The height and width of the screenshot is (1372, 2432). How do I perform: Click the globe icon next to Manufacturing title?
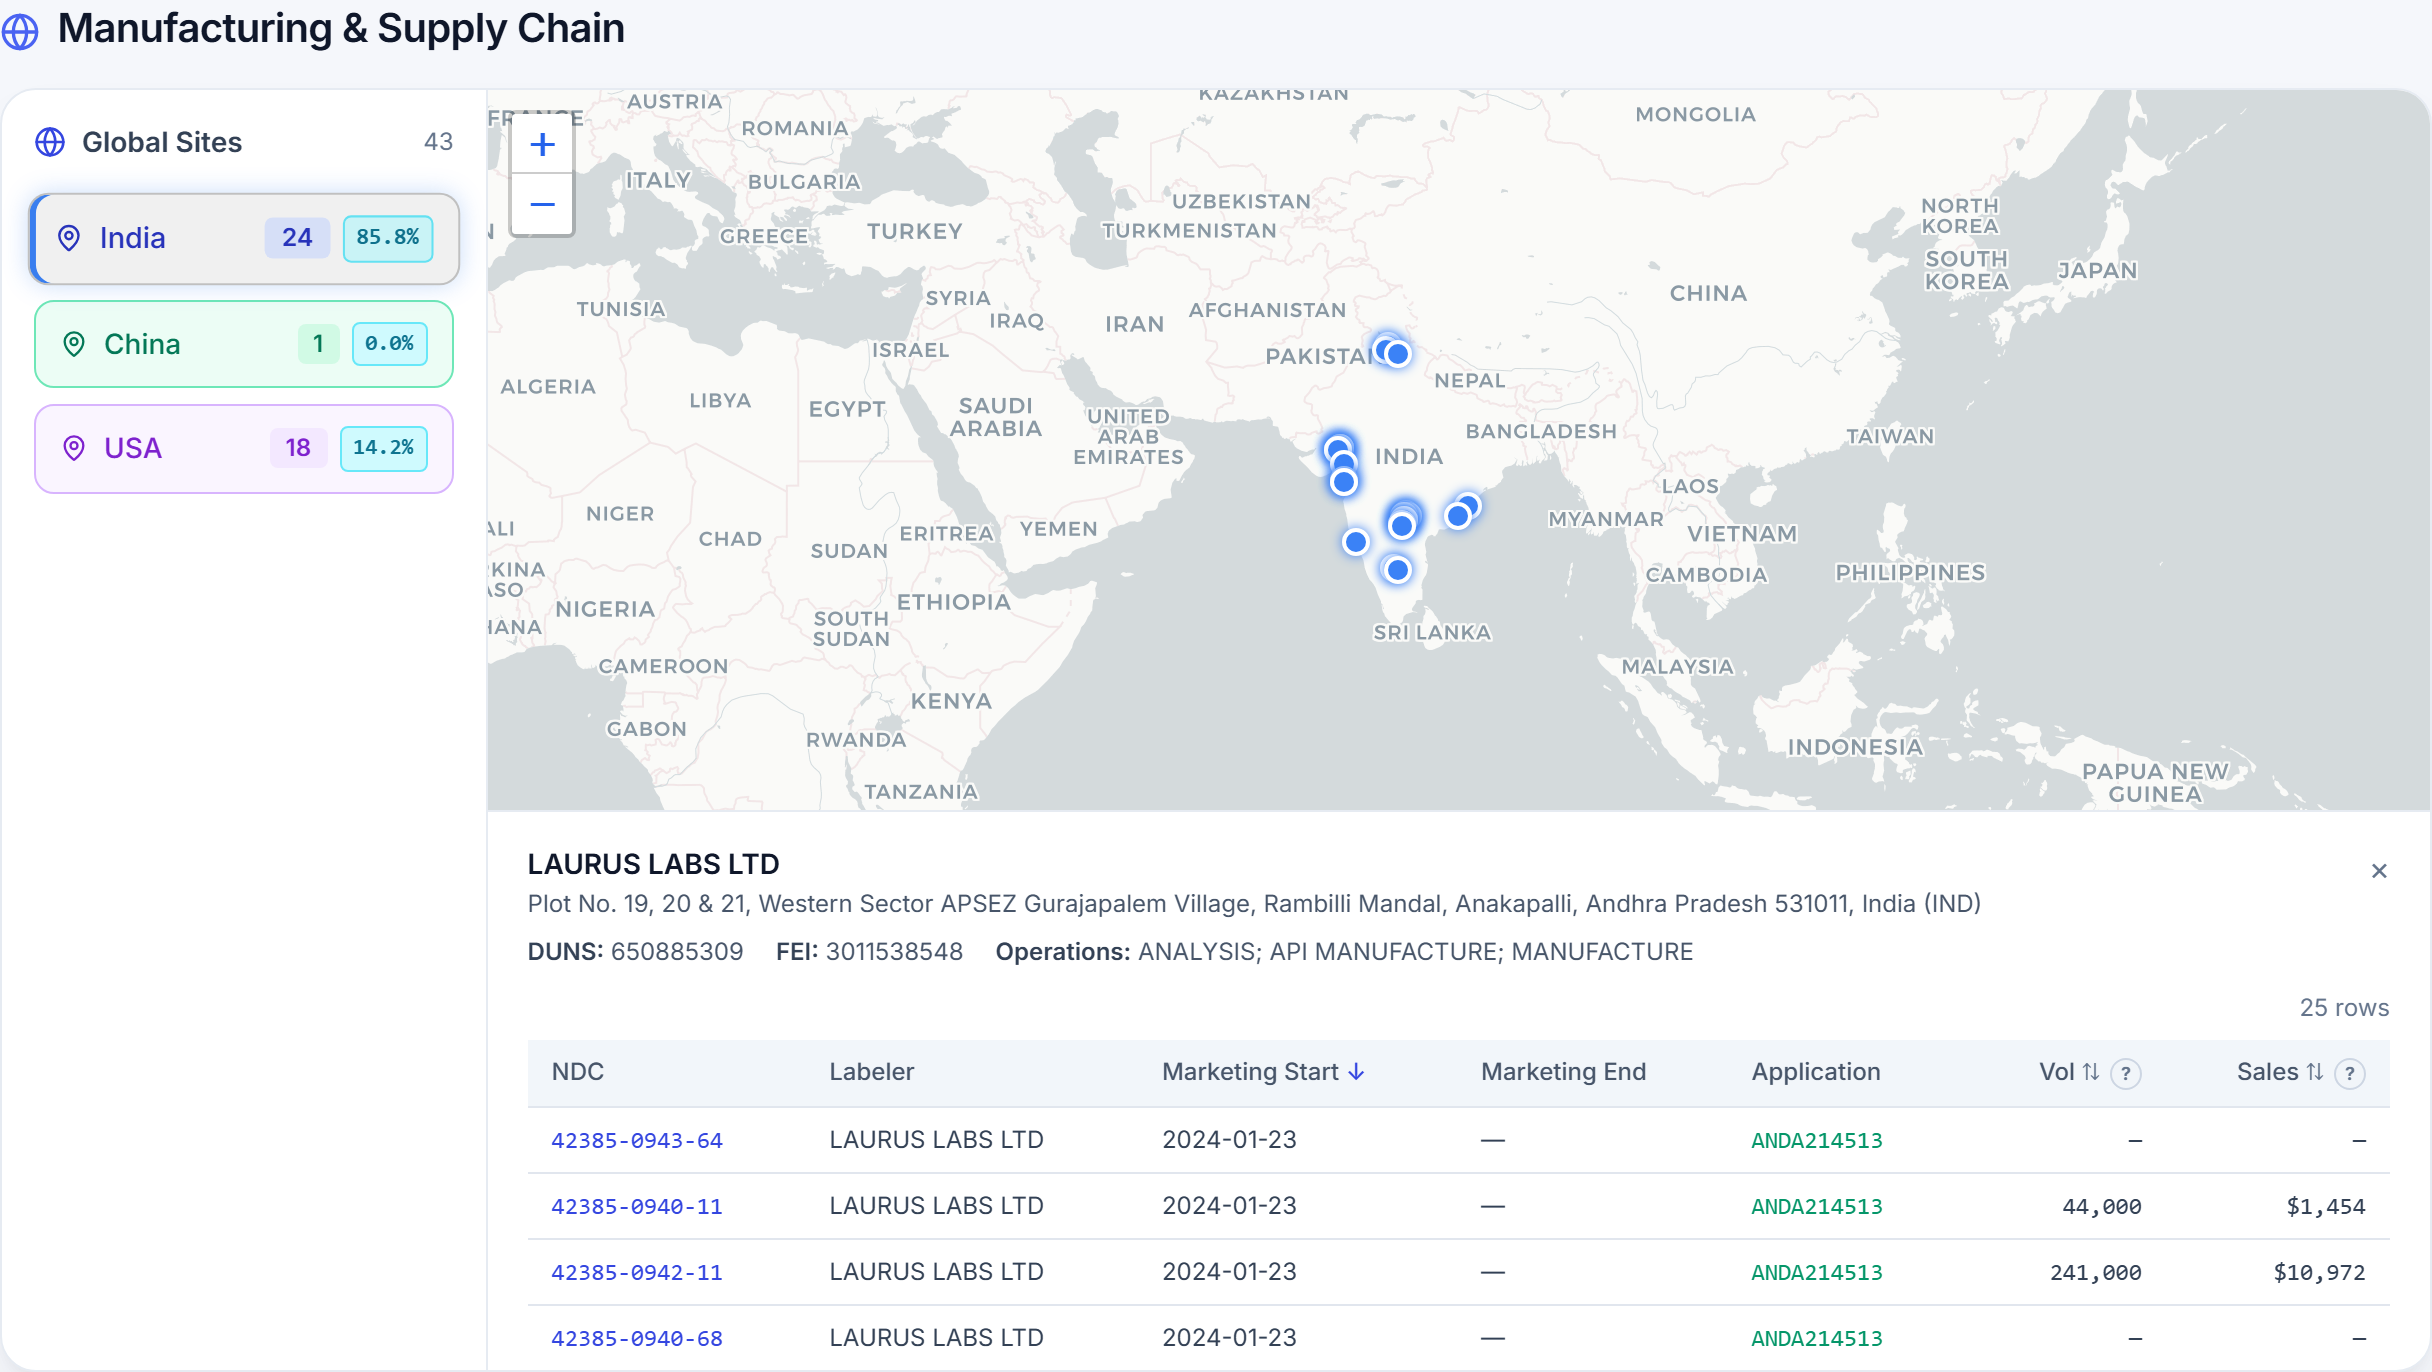(20, 31)
